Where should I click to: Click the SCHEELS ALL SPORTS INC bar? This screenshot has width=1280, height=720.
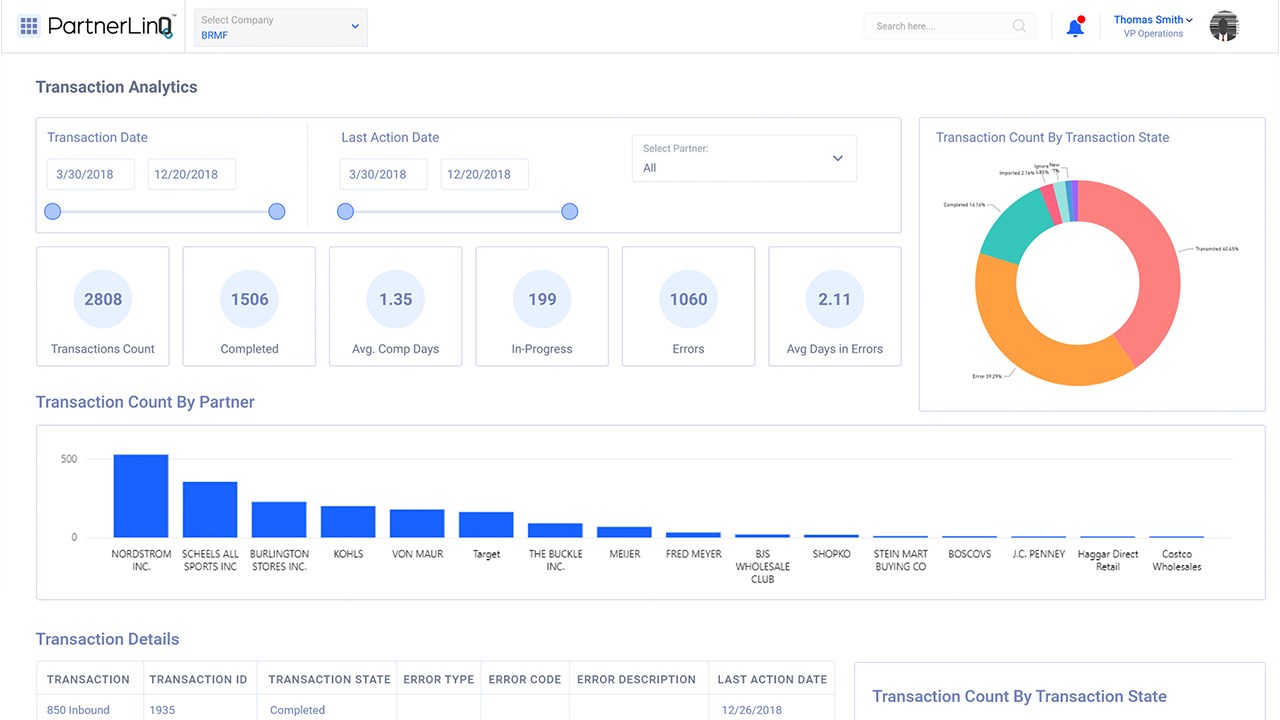coord(210,510)
